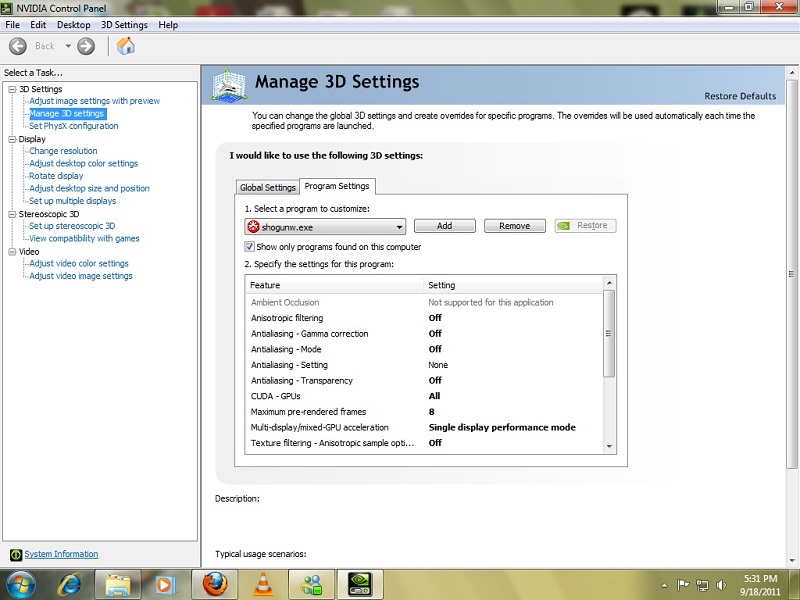Collapse the Display tree node
The image size is (800, 600).
12,139
